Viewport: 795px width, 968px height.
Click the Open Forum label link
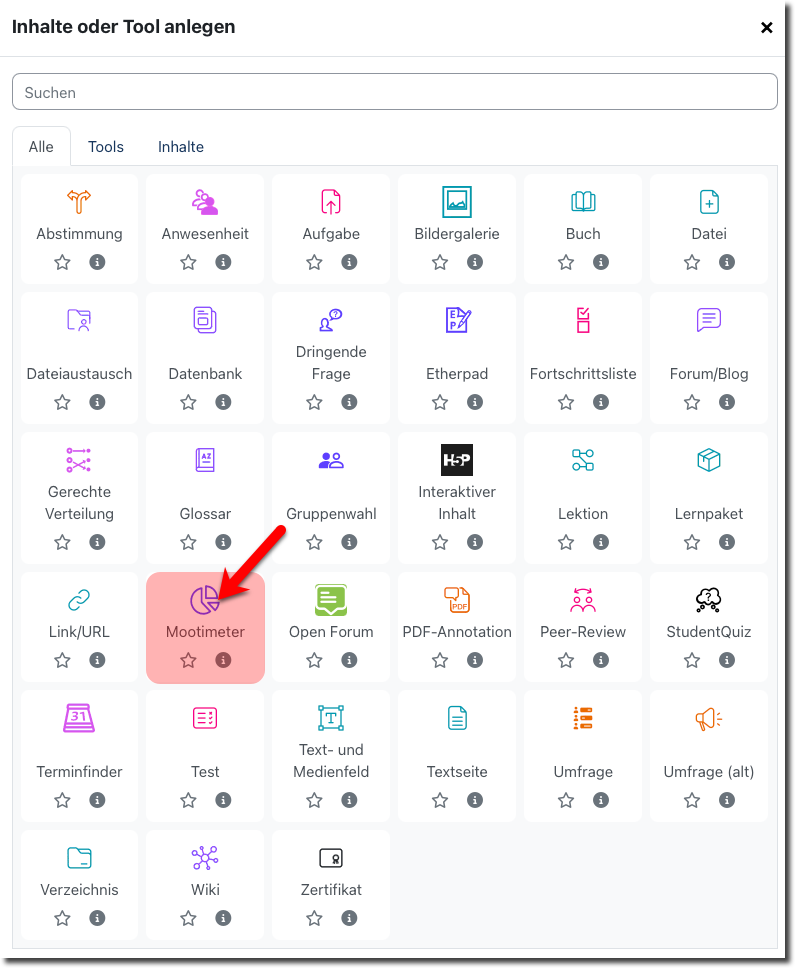click(x=331, y=632)
